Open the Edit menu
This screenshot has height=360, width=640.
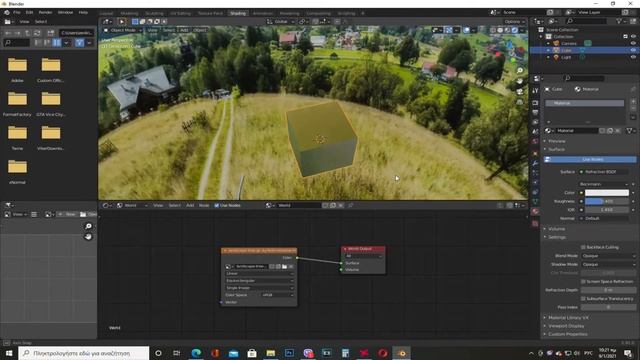tap(29, 13)
